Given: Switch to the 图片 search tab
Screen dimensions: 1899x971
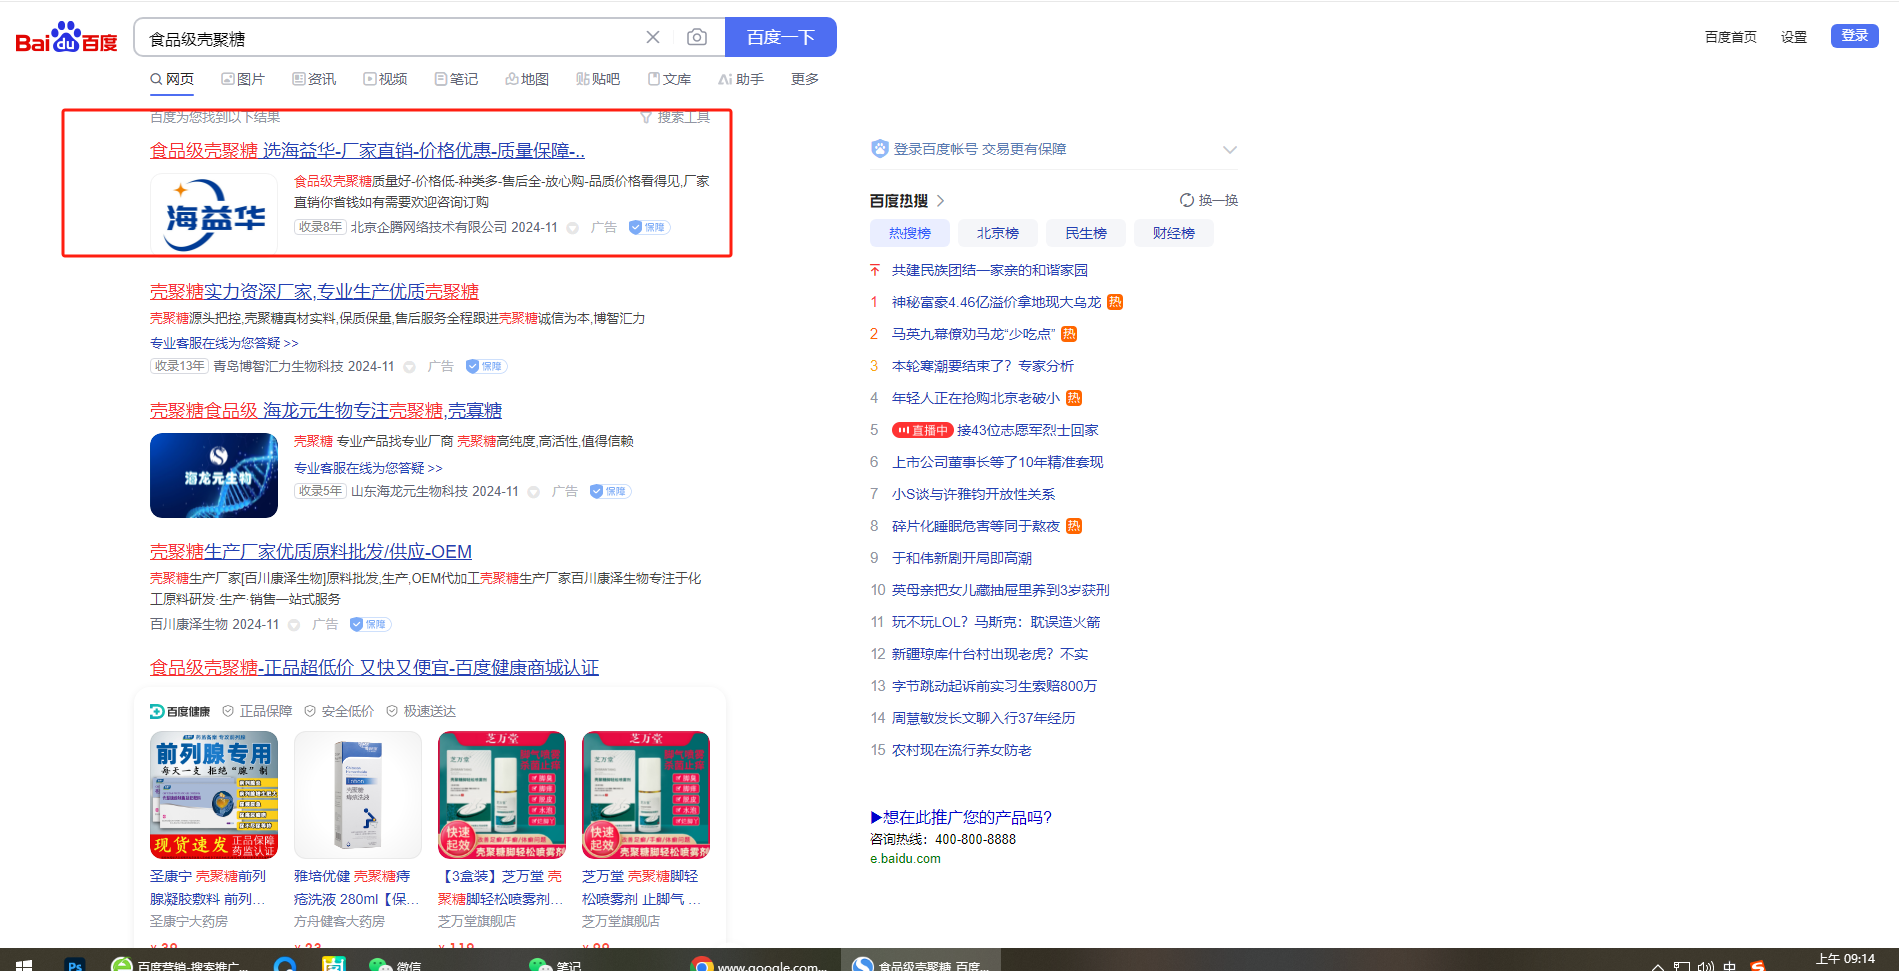Looking at the screenshot, I should click(x=243, y=79).
